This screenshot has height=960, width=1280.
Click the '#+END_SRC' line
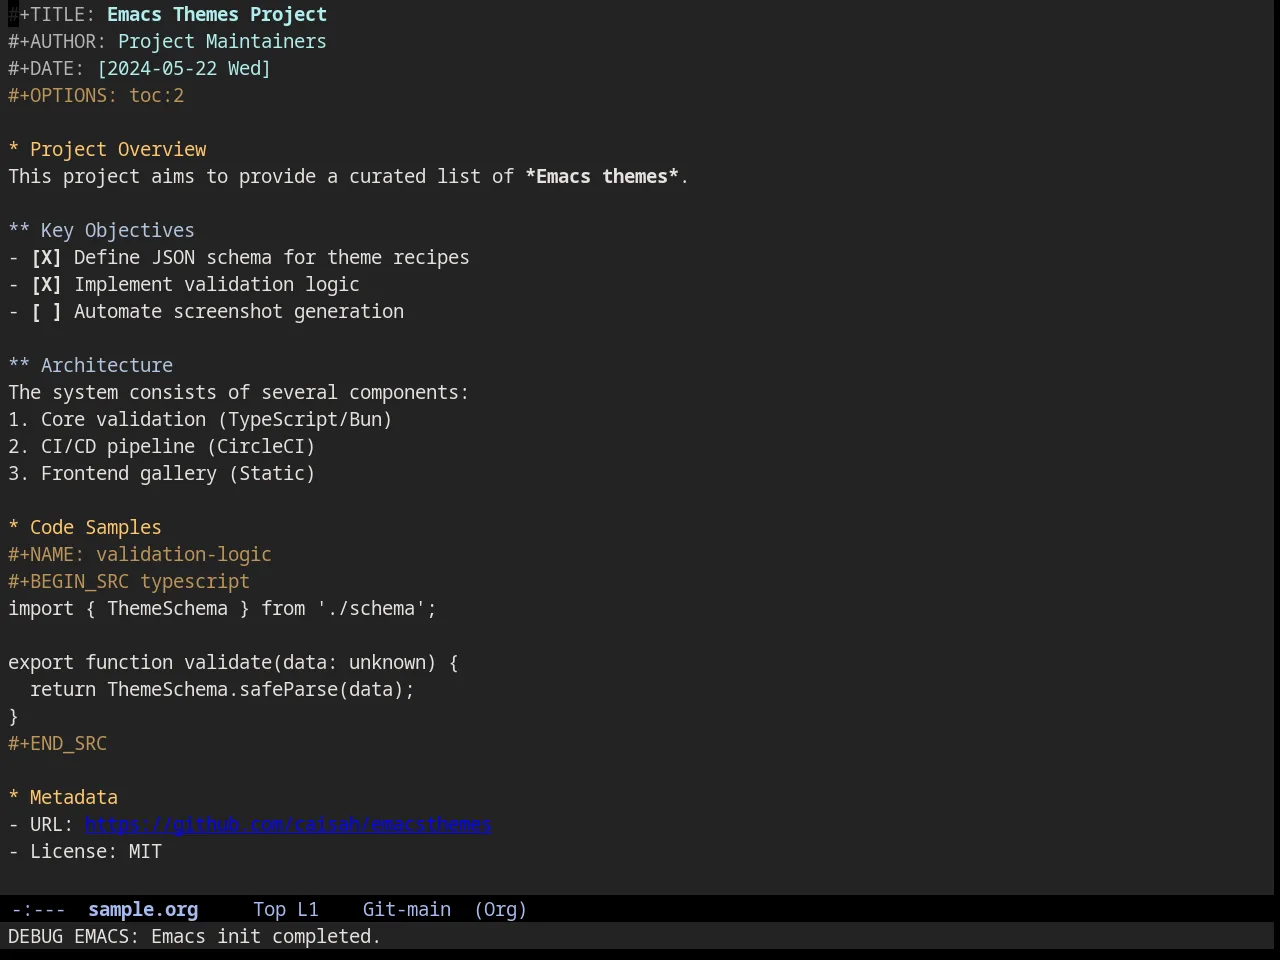pyautogui.click(x=57, y=744)
